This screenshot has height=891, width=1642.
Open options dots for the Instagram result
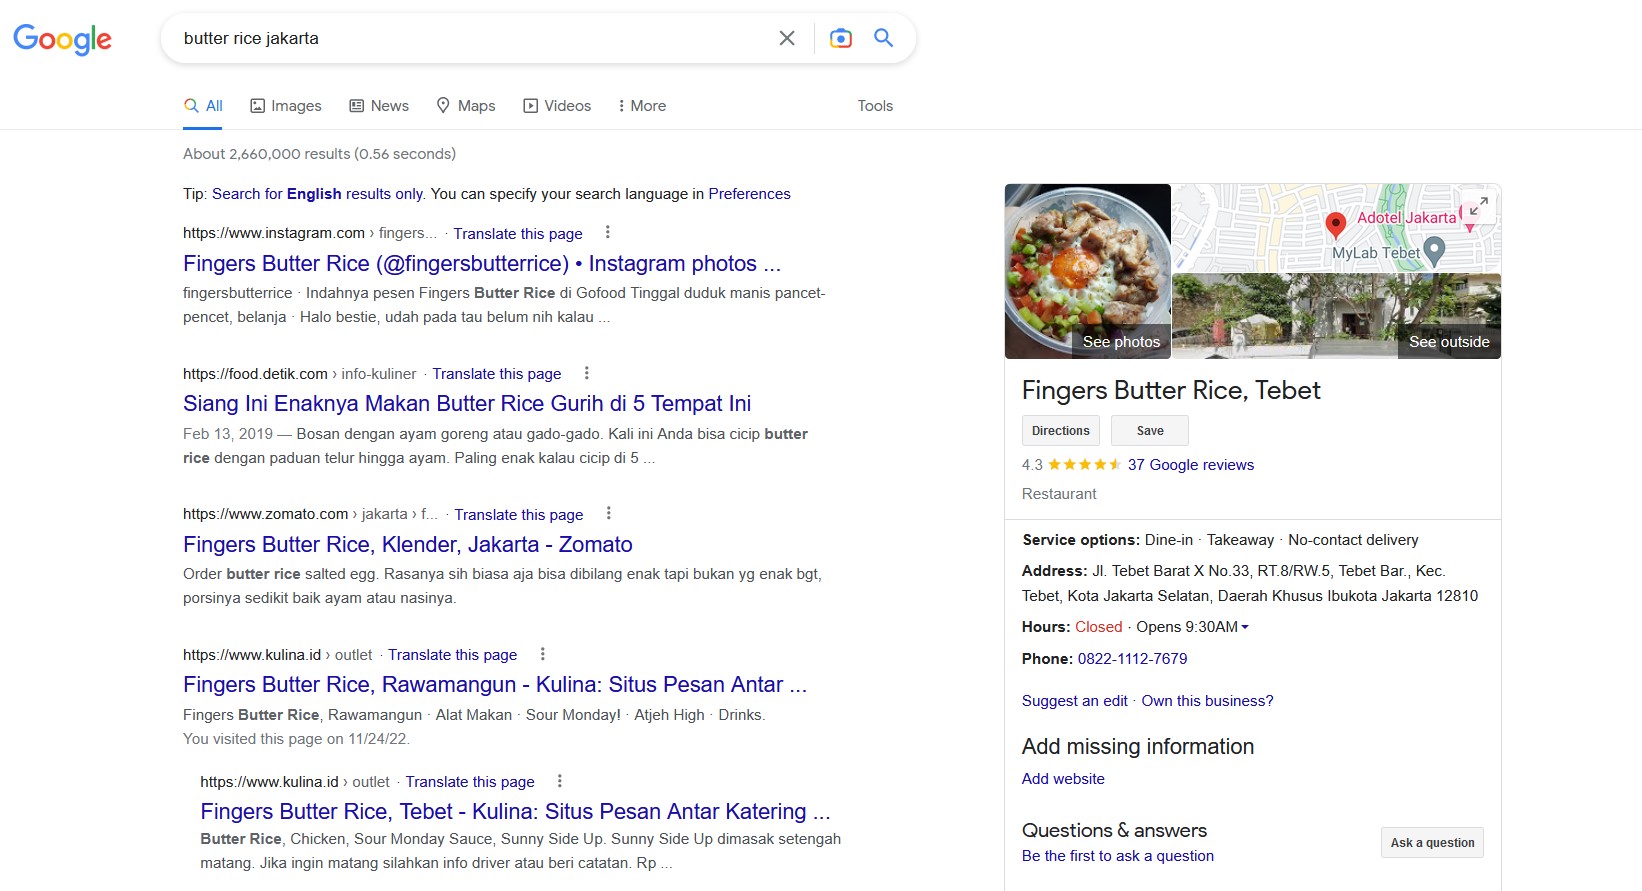pyautogui.click(x=607, y=232)
